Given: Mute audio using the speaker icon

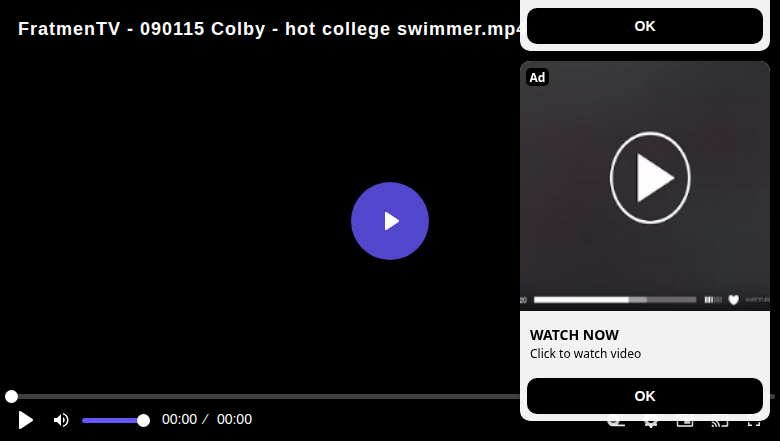Looking at the screenshot, I should pos(61,420).
